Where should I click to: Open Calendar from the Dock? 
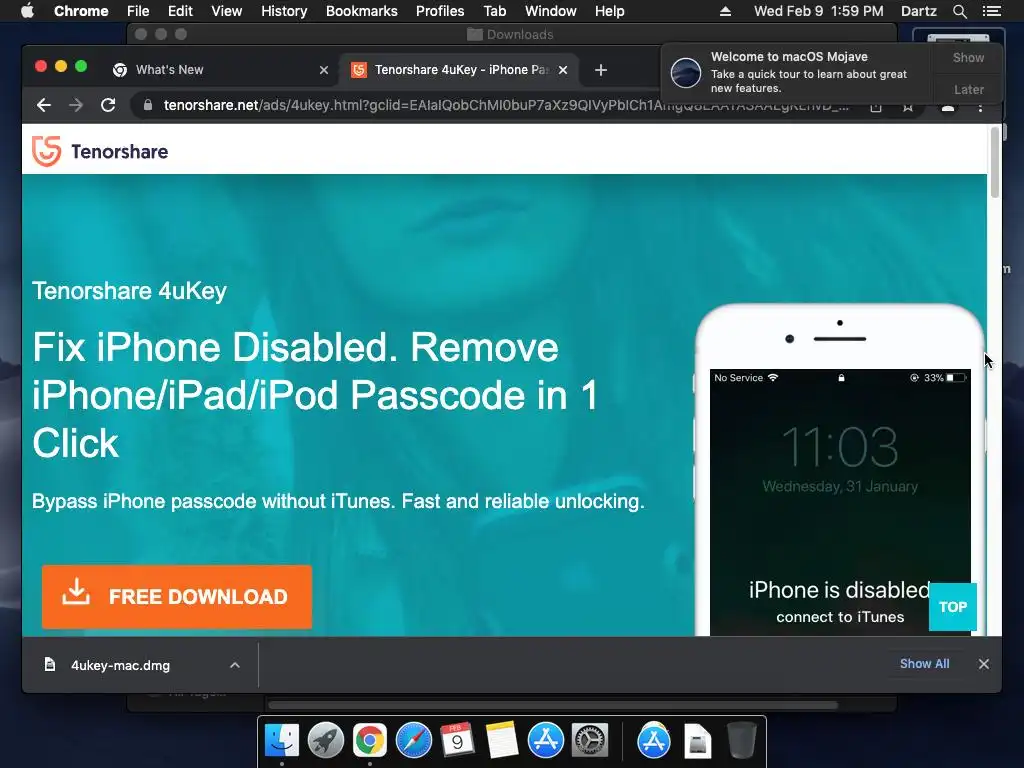pyautogui.click(x=457, y=741)
